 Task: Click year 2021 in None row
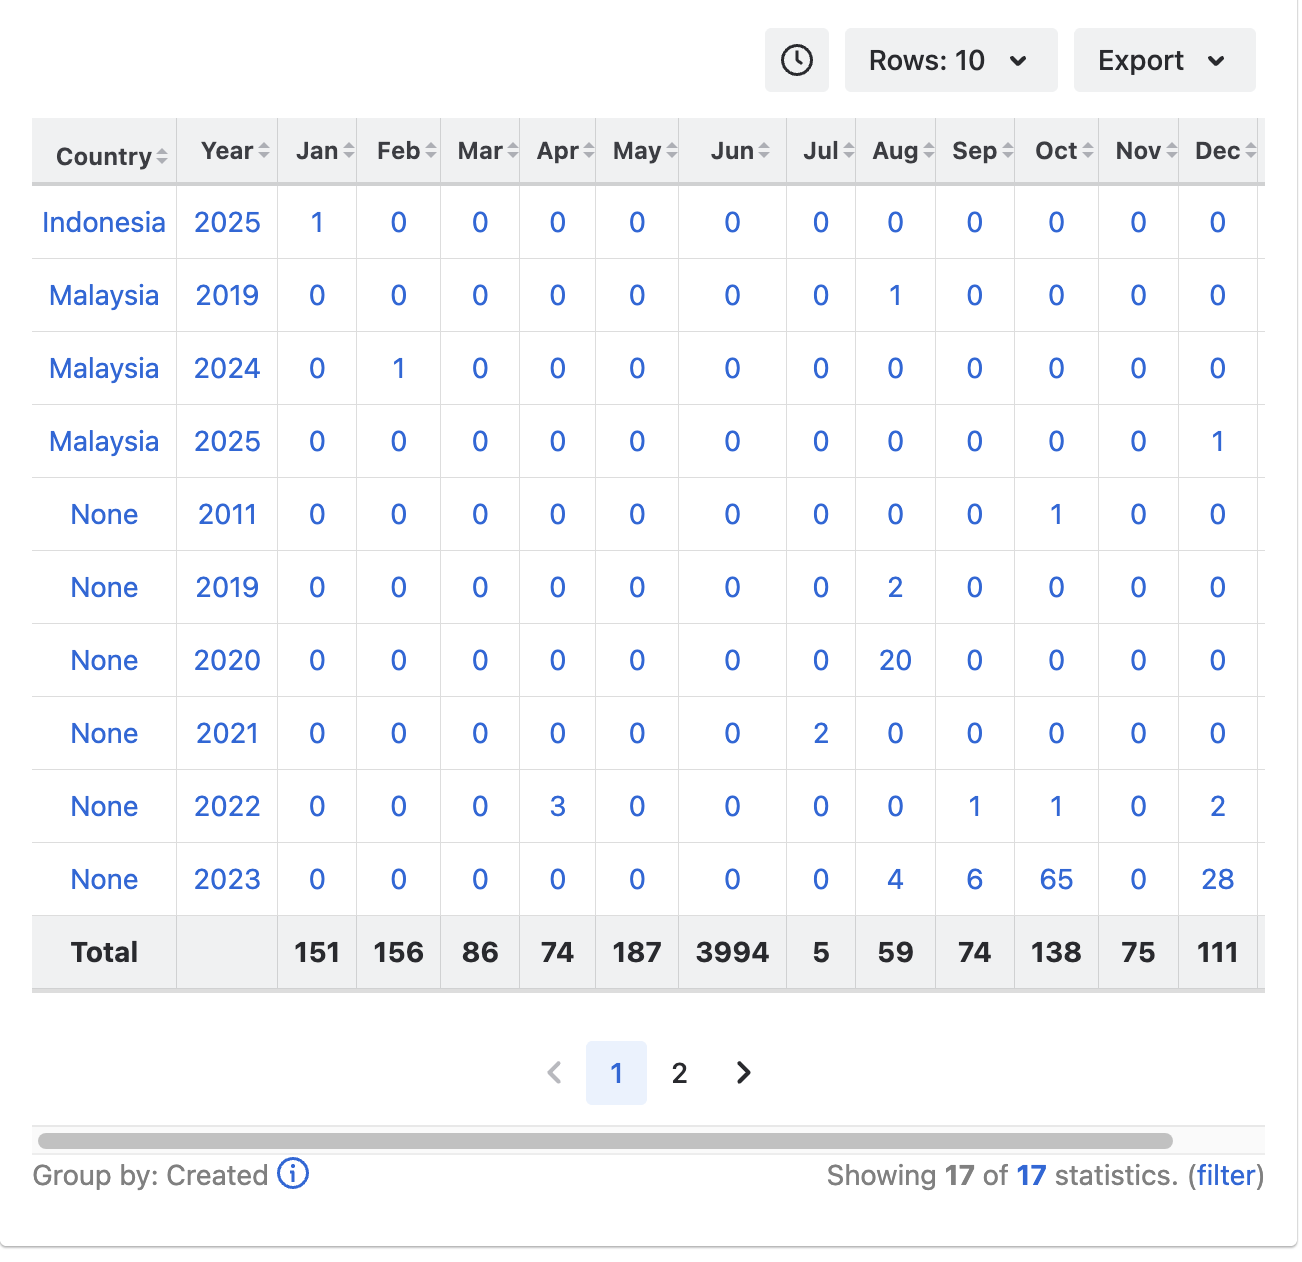coord(227,733)
